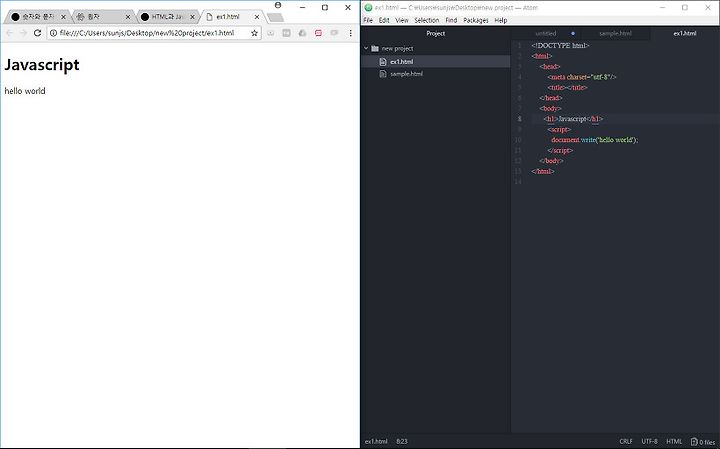Open the File menu in Atom
The width and height of the screenshot is (720, 449).
click(x=368, y=20)
